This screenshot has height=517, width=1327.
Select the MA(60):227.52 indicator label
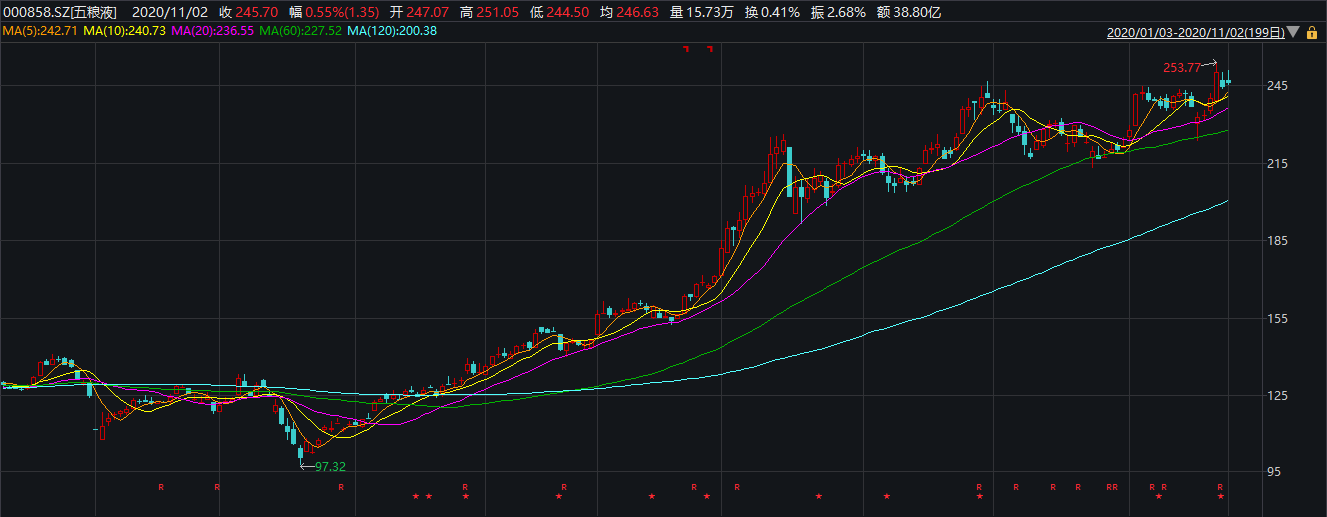coord(300,31)
